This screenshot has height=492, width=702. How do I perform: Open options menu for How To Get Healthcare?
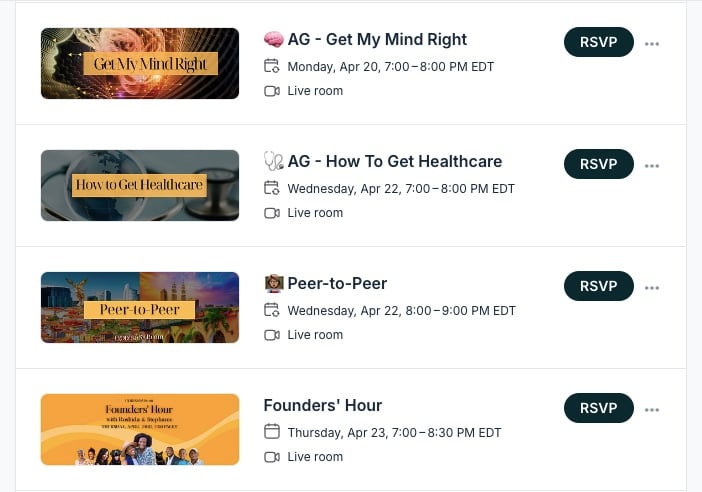[652, 166]
